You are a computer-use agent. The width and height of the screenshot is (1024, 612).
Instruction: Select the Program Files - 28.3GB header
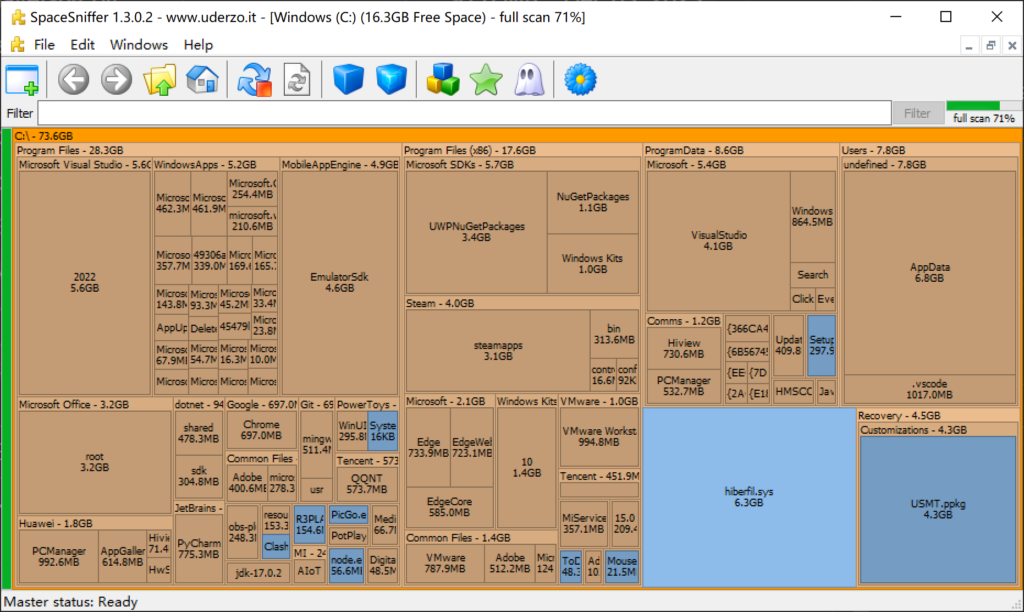[208, 150]
